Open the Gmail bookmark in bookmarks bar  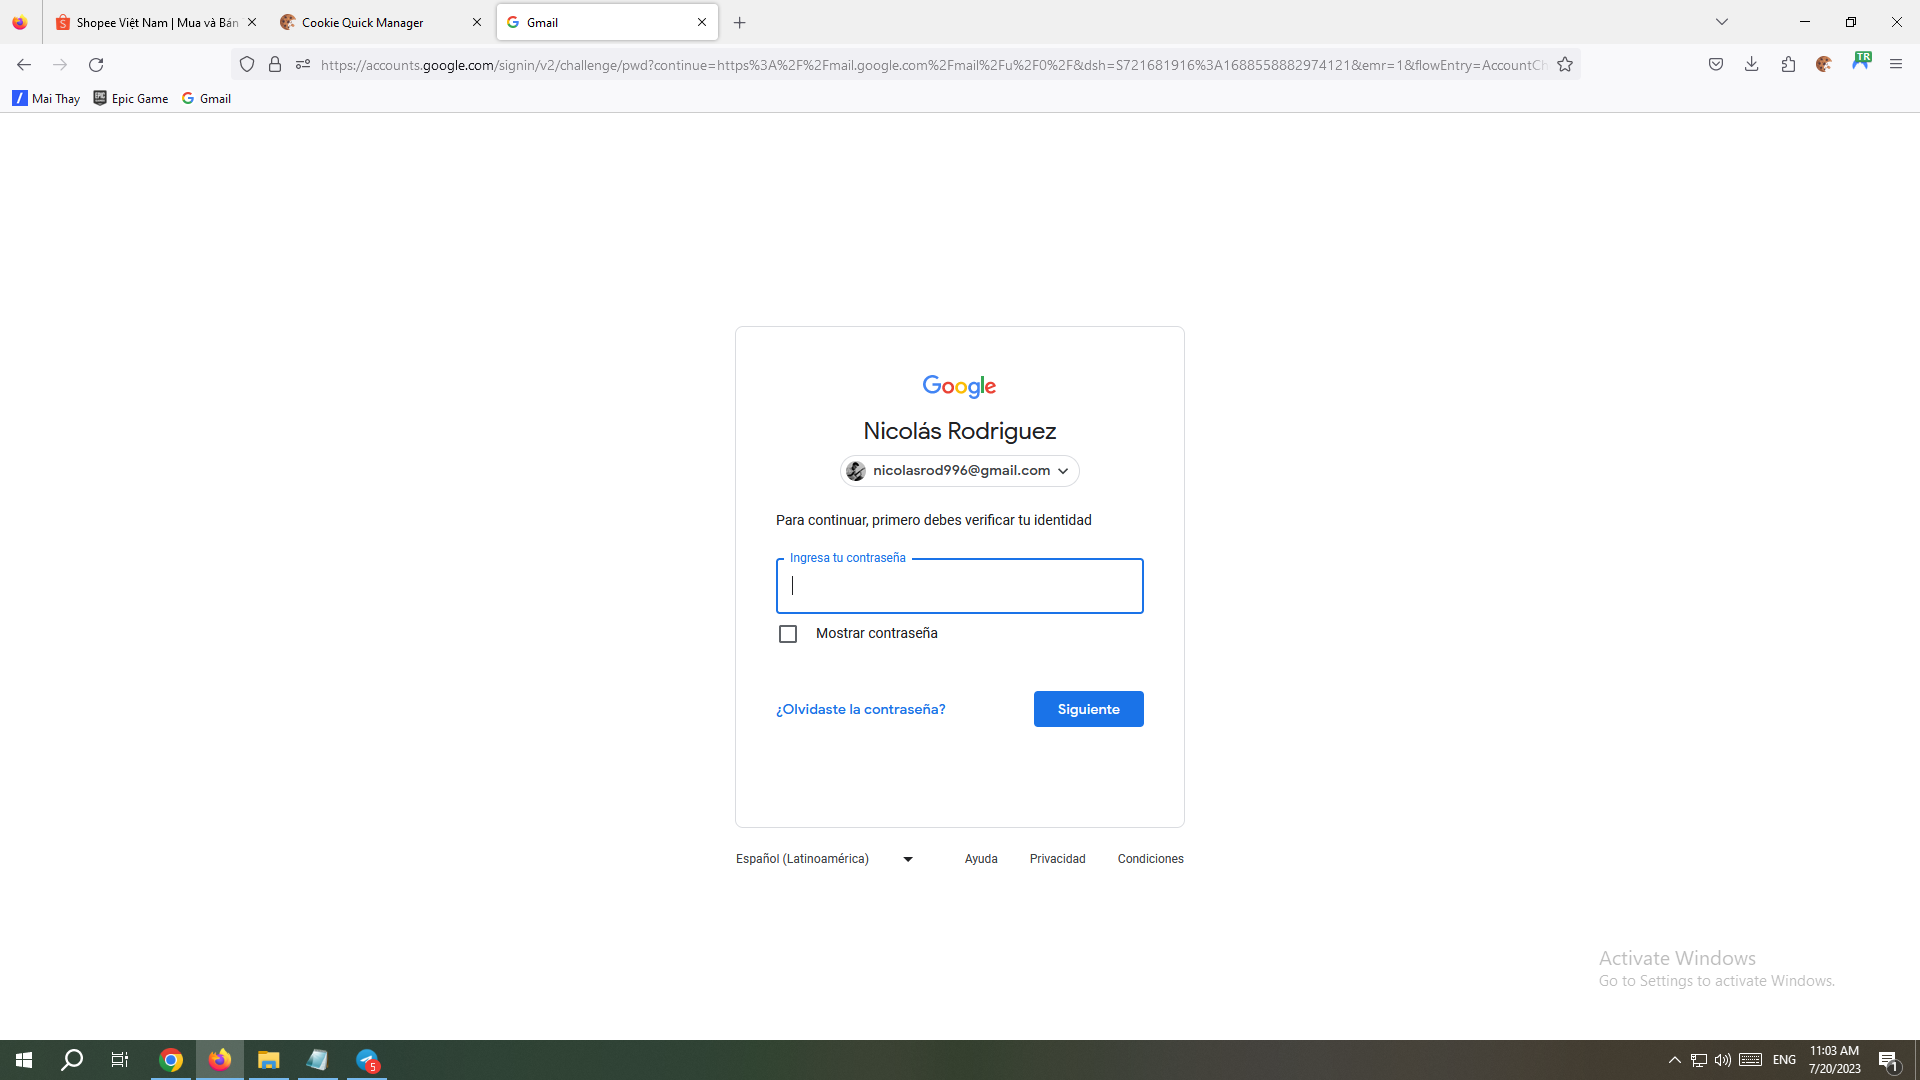[x=206, y=98]
